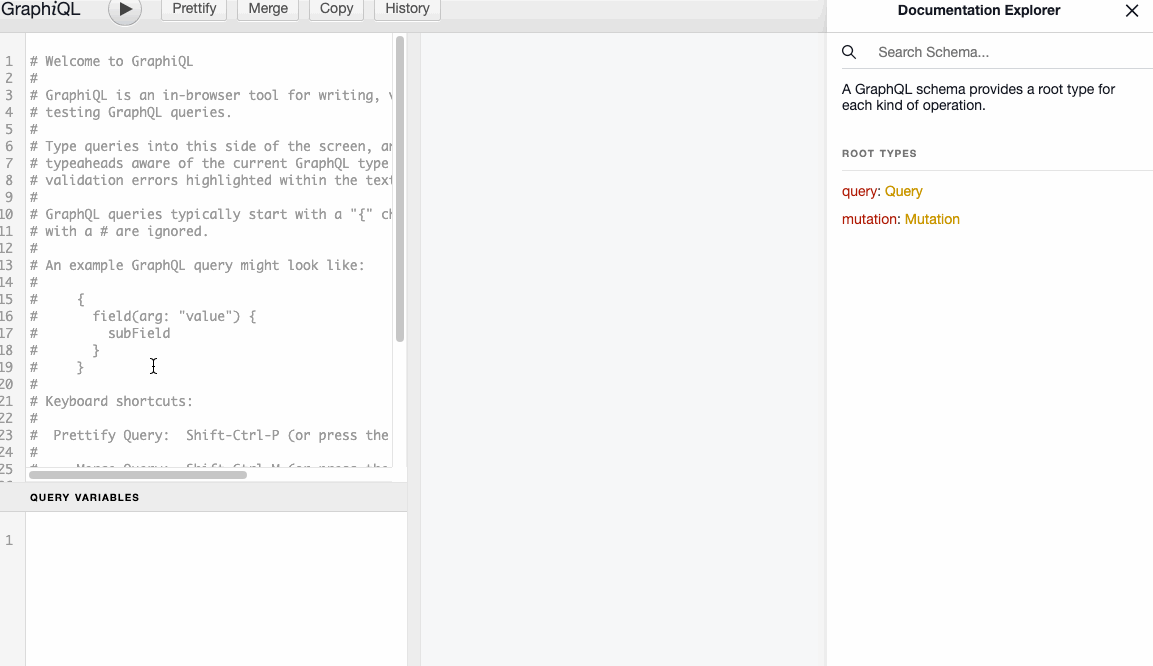The width and height of the screenshot is (1153, 666).
Task: Click the Prettify toolbar button
Action: [x=193, y=9]
